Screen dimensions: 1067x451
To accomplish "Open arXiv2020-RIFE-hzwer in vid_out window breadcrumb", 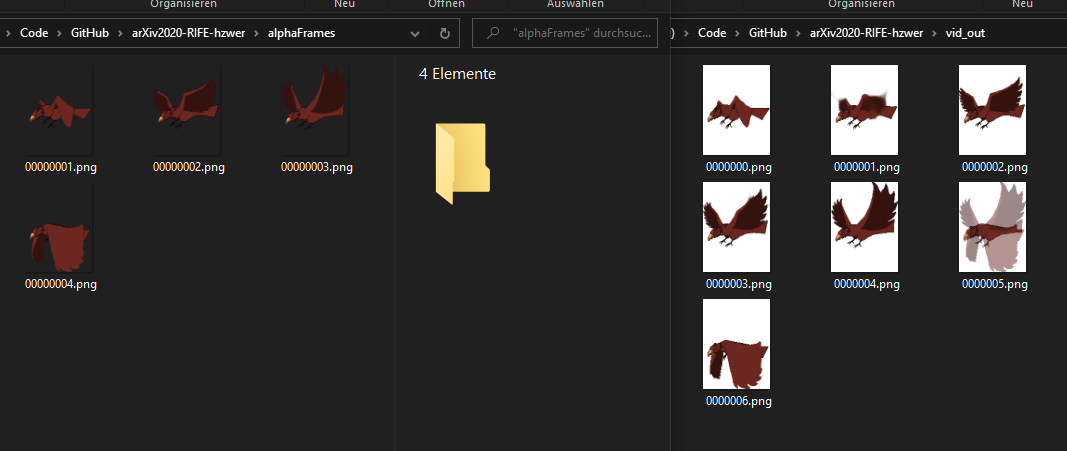I will (867, 33).
